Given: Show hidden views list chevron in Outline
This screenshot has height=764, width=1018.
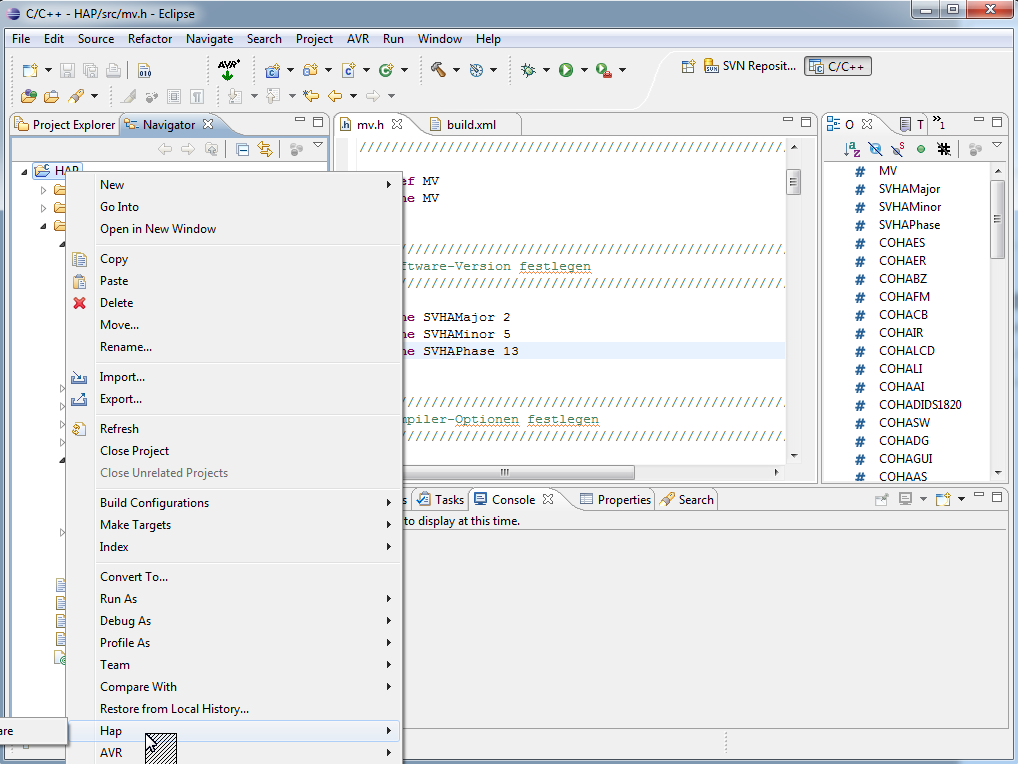Looking at the screenshot, I should point(939,121).
